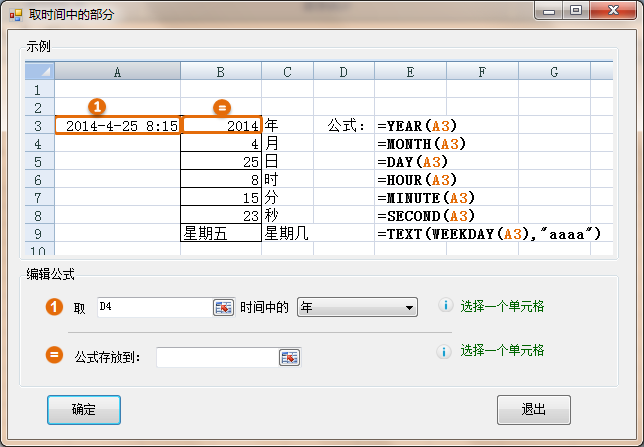Click the orange number 1 badge in edit formula section
644x447 pixels.
click(55, 307)
